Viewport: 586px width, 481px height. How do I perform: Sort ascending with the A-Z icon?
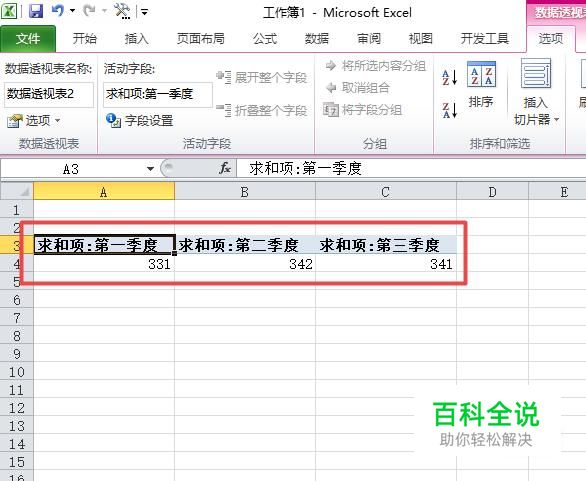click(450, 77)
